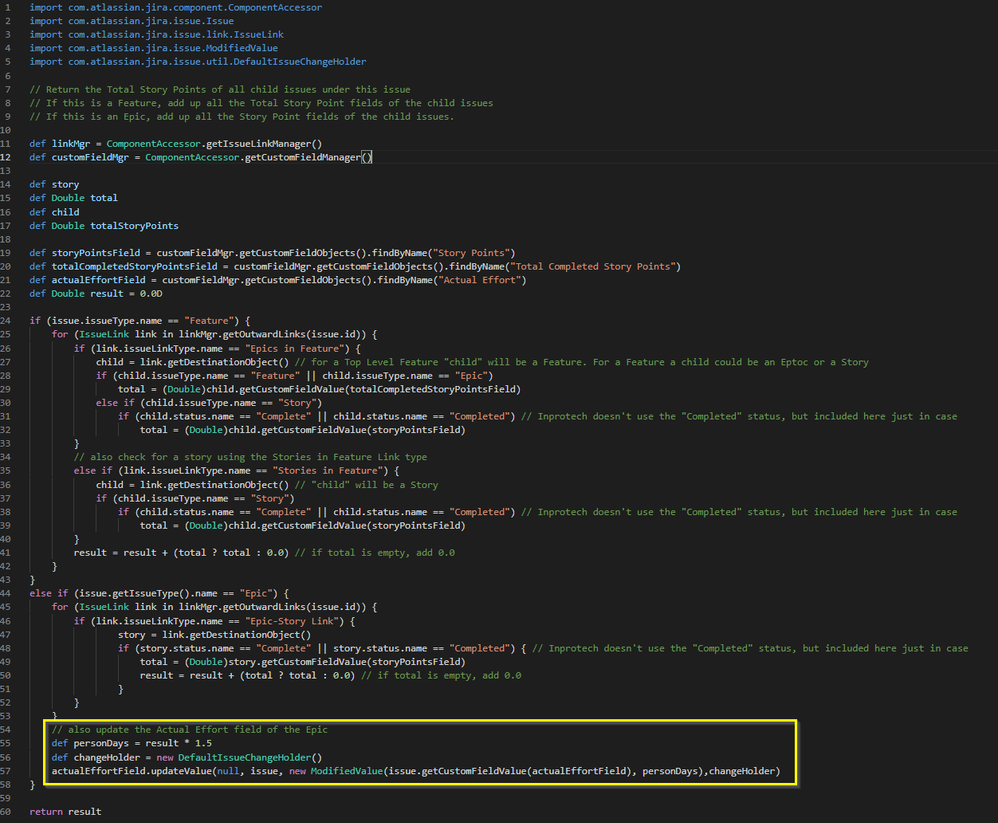
Task: Click comment line starting 'If this is an Epic'
Action: tap(242, 116)
